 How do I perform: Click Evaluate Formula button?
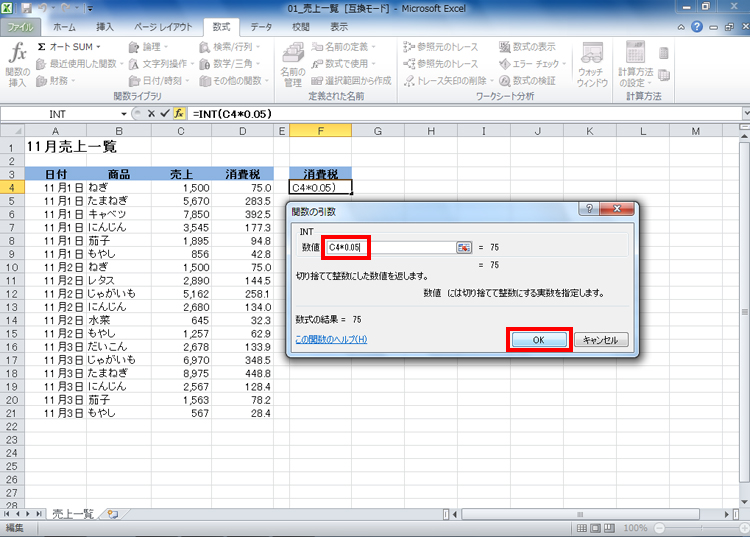click(527, 81)
